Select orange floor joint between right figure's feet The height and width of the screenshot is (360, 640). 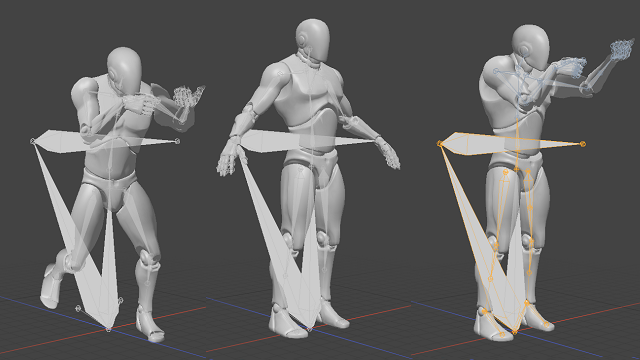[515, 332]
